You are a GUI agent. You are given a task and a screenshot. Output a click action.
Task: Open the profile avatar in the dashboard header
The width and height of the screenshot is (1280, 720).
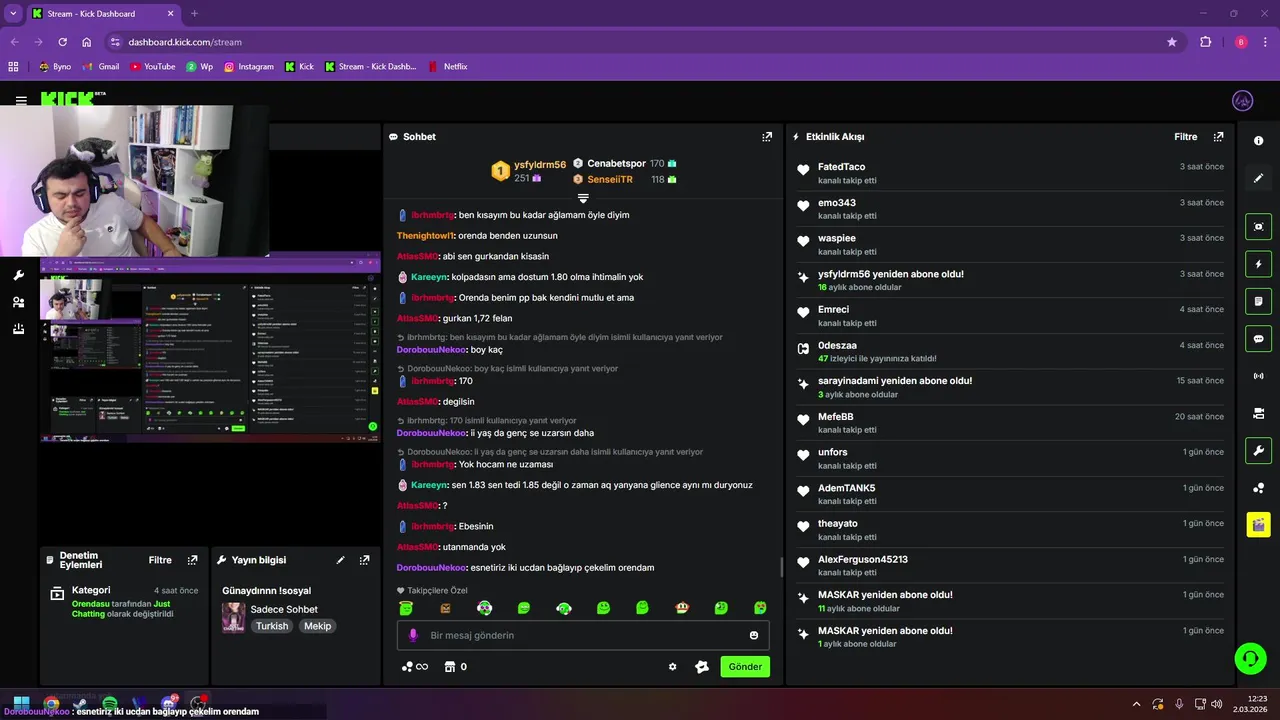pyautogui.click(x=1243, y=101)
